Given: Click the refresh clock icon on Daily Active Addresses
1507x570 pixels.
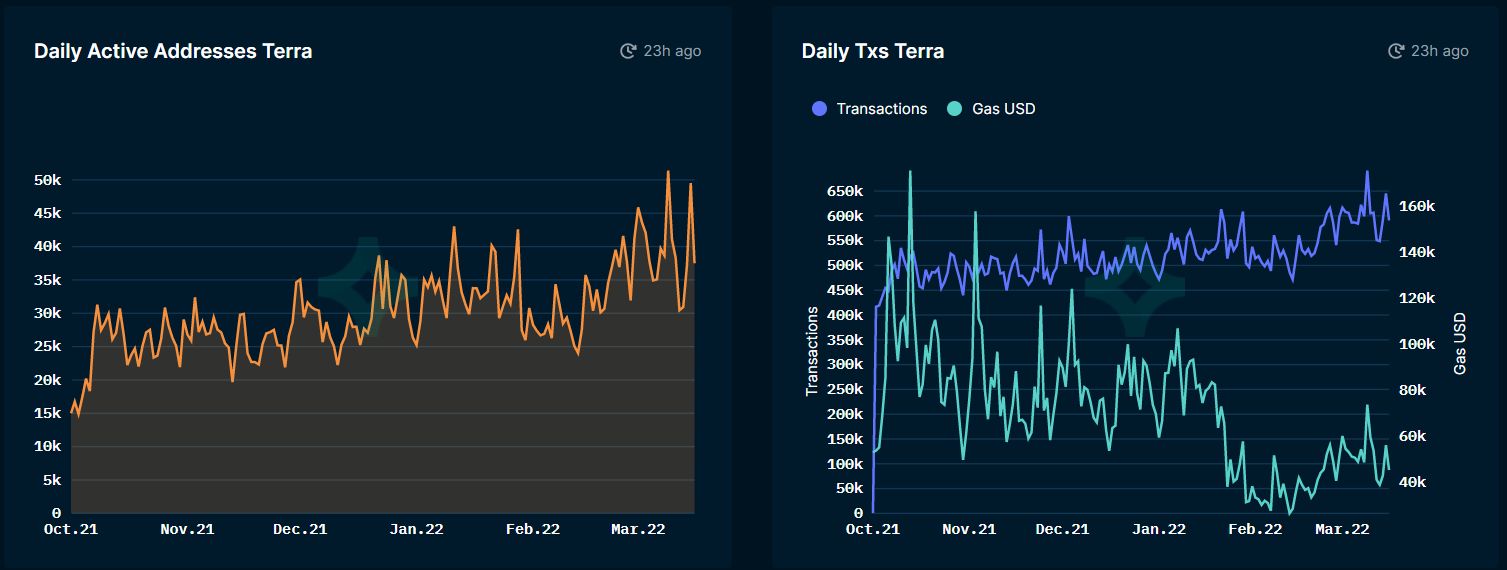Looking at the screenshot, I should (628, 51).
